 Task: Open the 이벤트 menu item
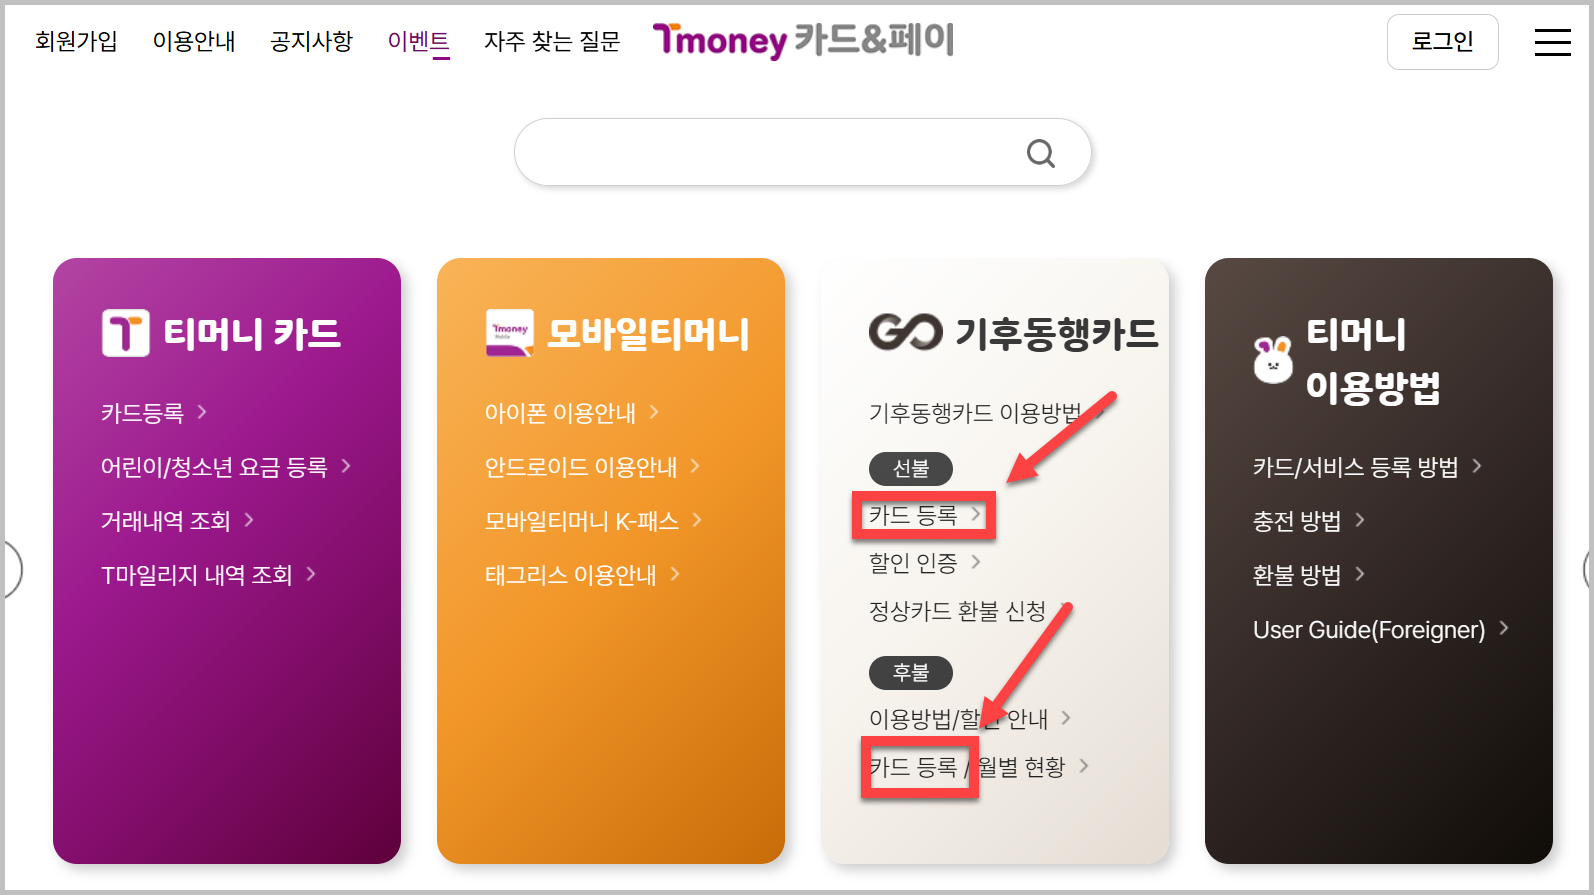coord(418,41)
